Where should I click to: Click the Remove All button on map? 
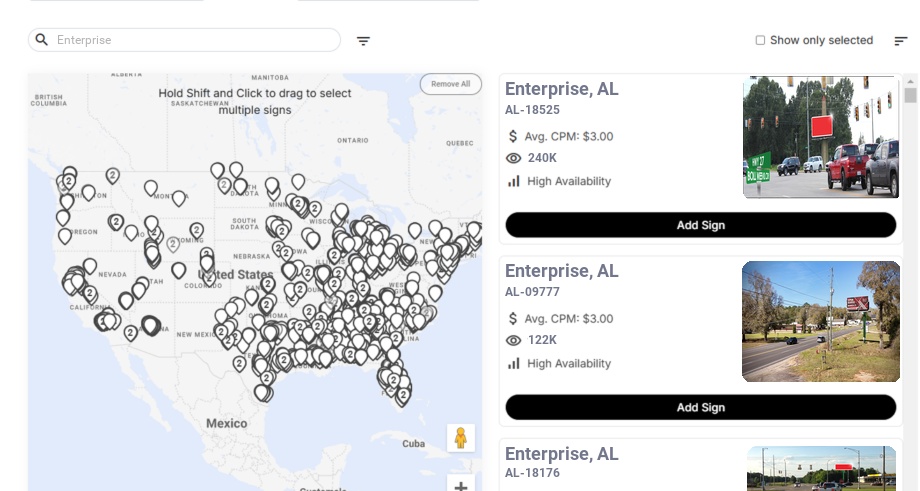tap(451, 84)
